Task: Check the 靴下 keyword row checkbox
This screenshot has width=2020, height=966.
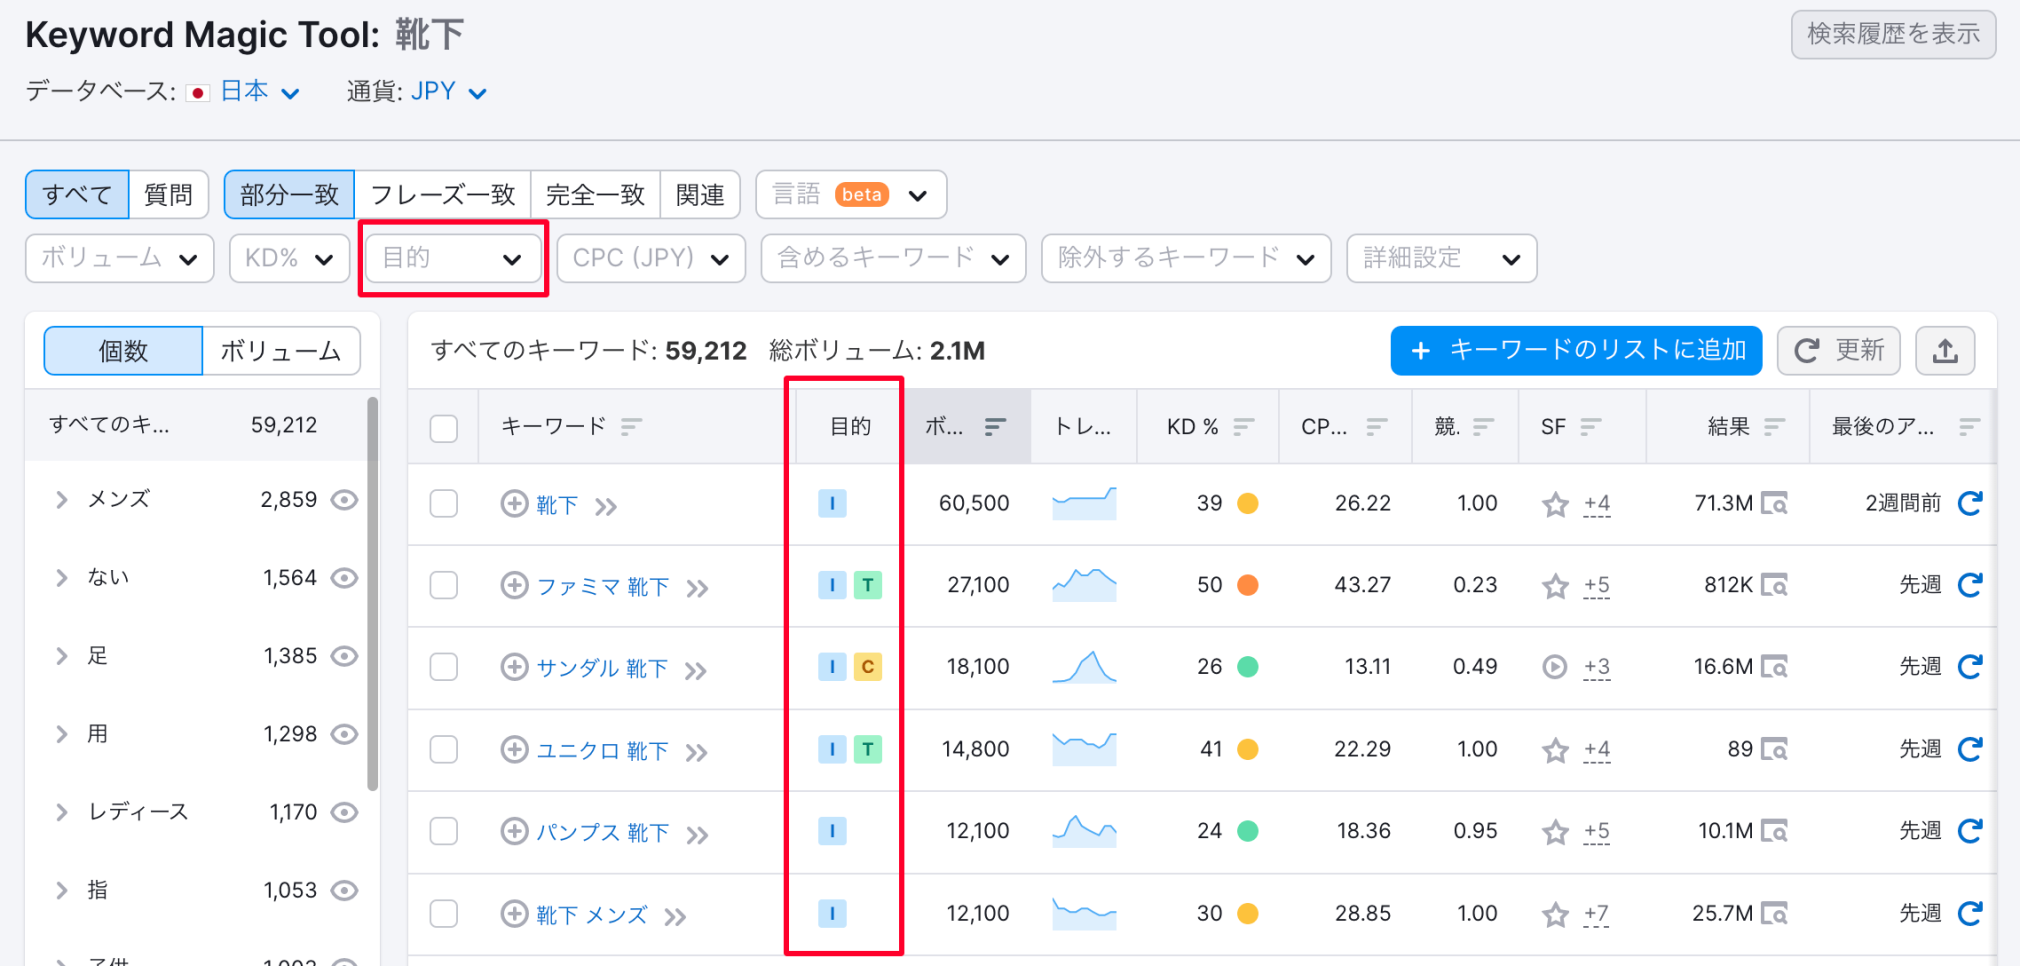Action: (444, 503)
